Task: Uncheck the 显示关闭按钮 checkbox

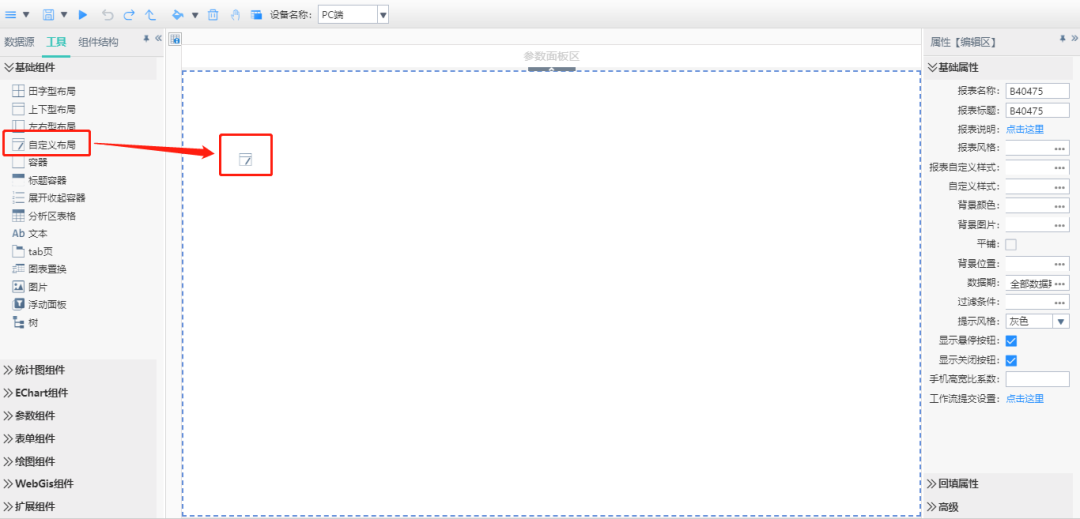Action: [x=1011, y=360]
